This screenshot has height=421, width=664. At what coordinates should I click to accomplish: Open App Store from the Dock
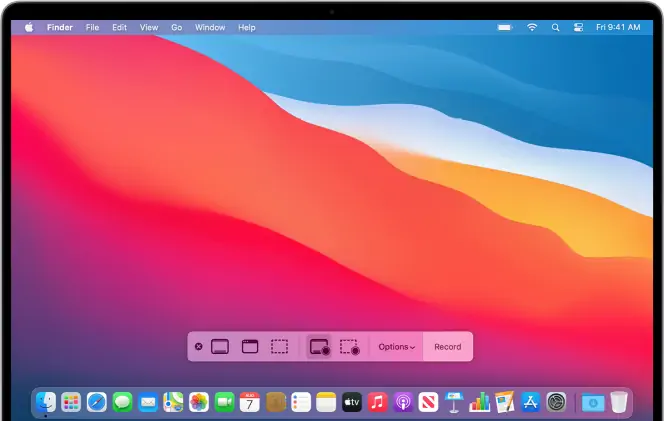[531, 402]
